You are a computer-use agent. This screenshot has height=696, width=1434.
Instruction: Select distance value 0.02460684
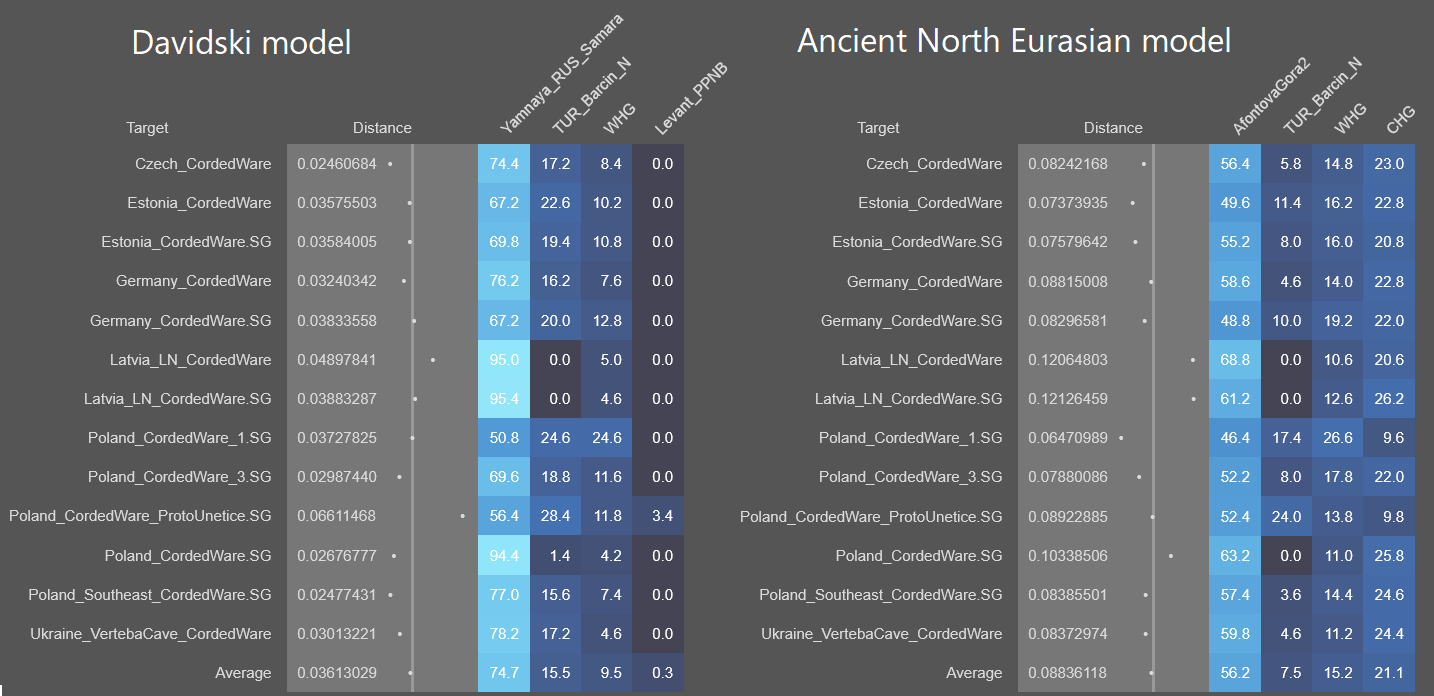[337, 163]
